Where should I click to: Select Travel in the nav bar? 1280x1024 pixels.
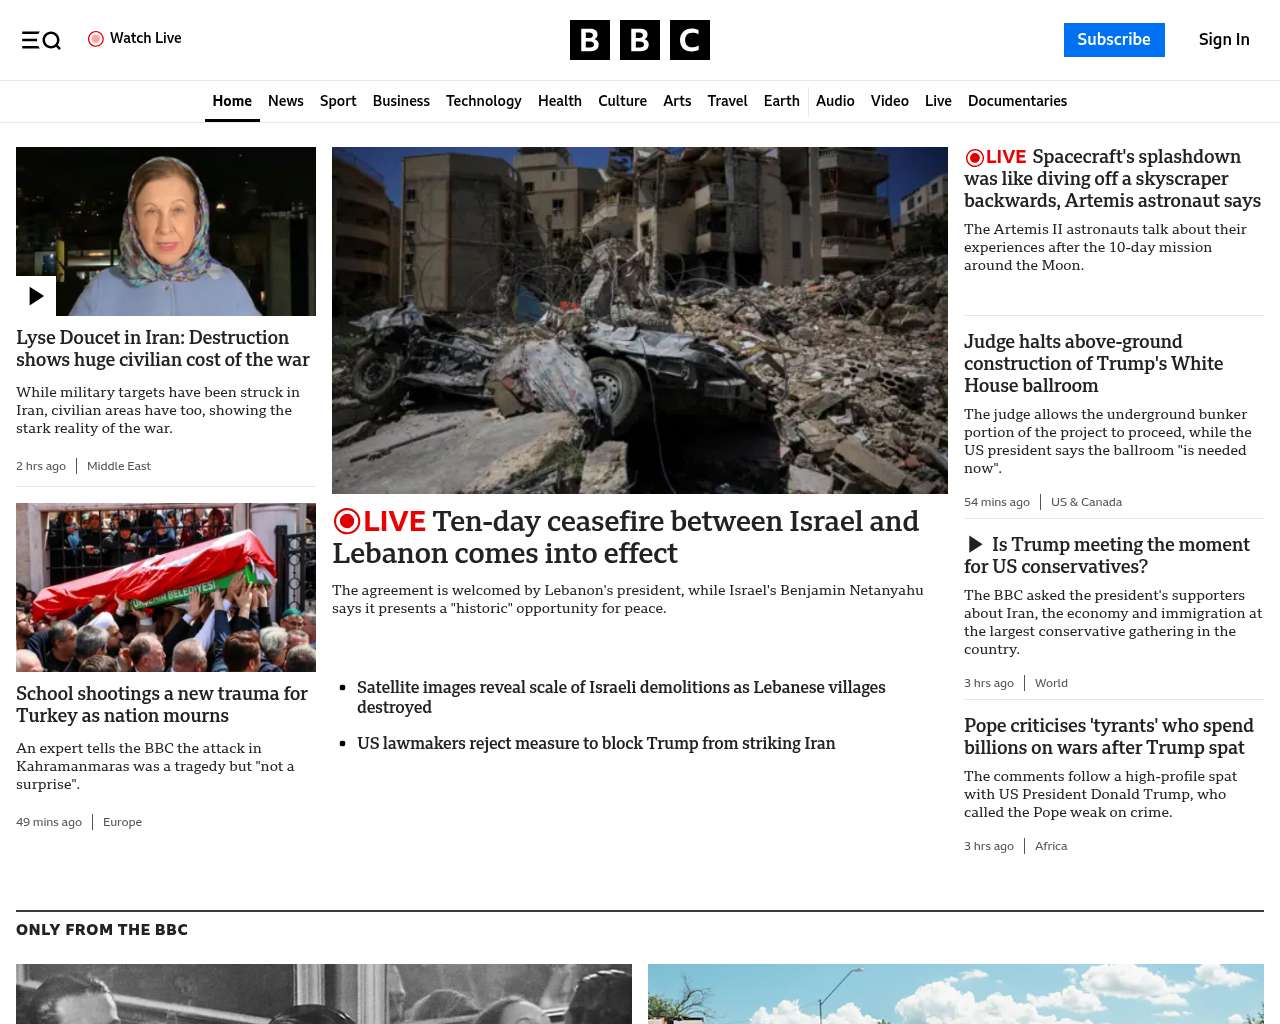727,101
